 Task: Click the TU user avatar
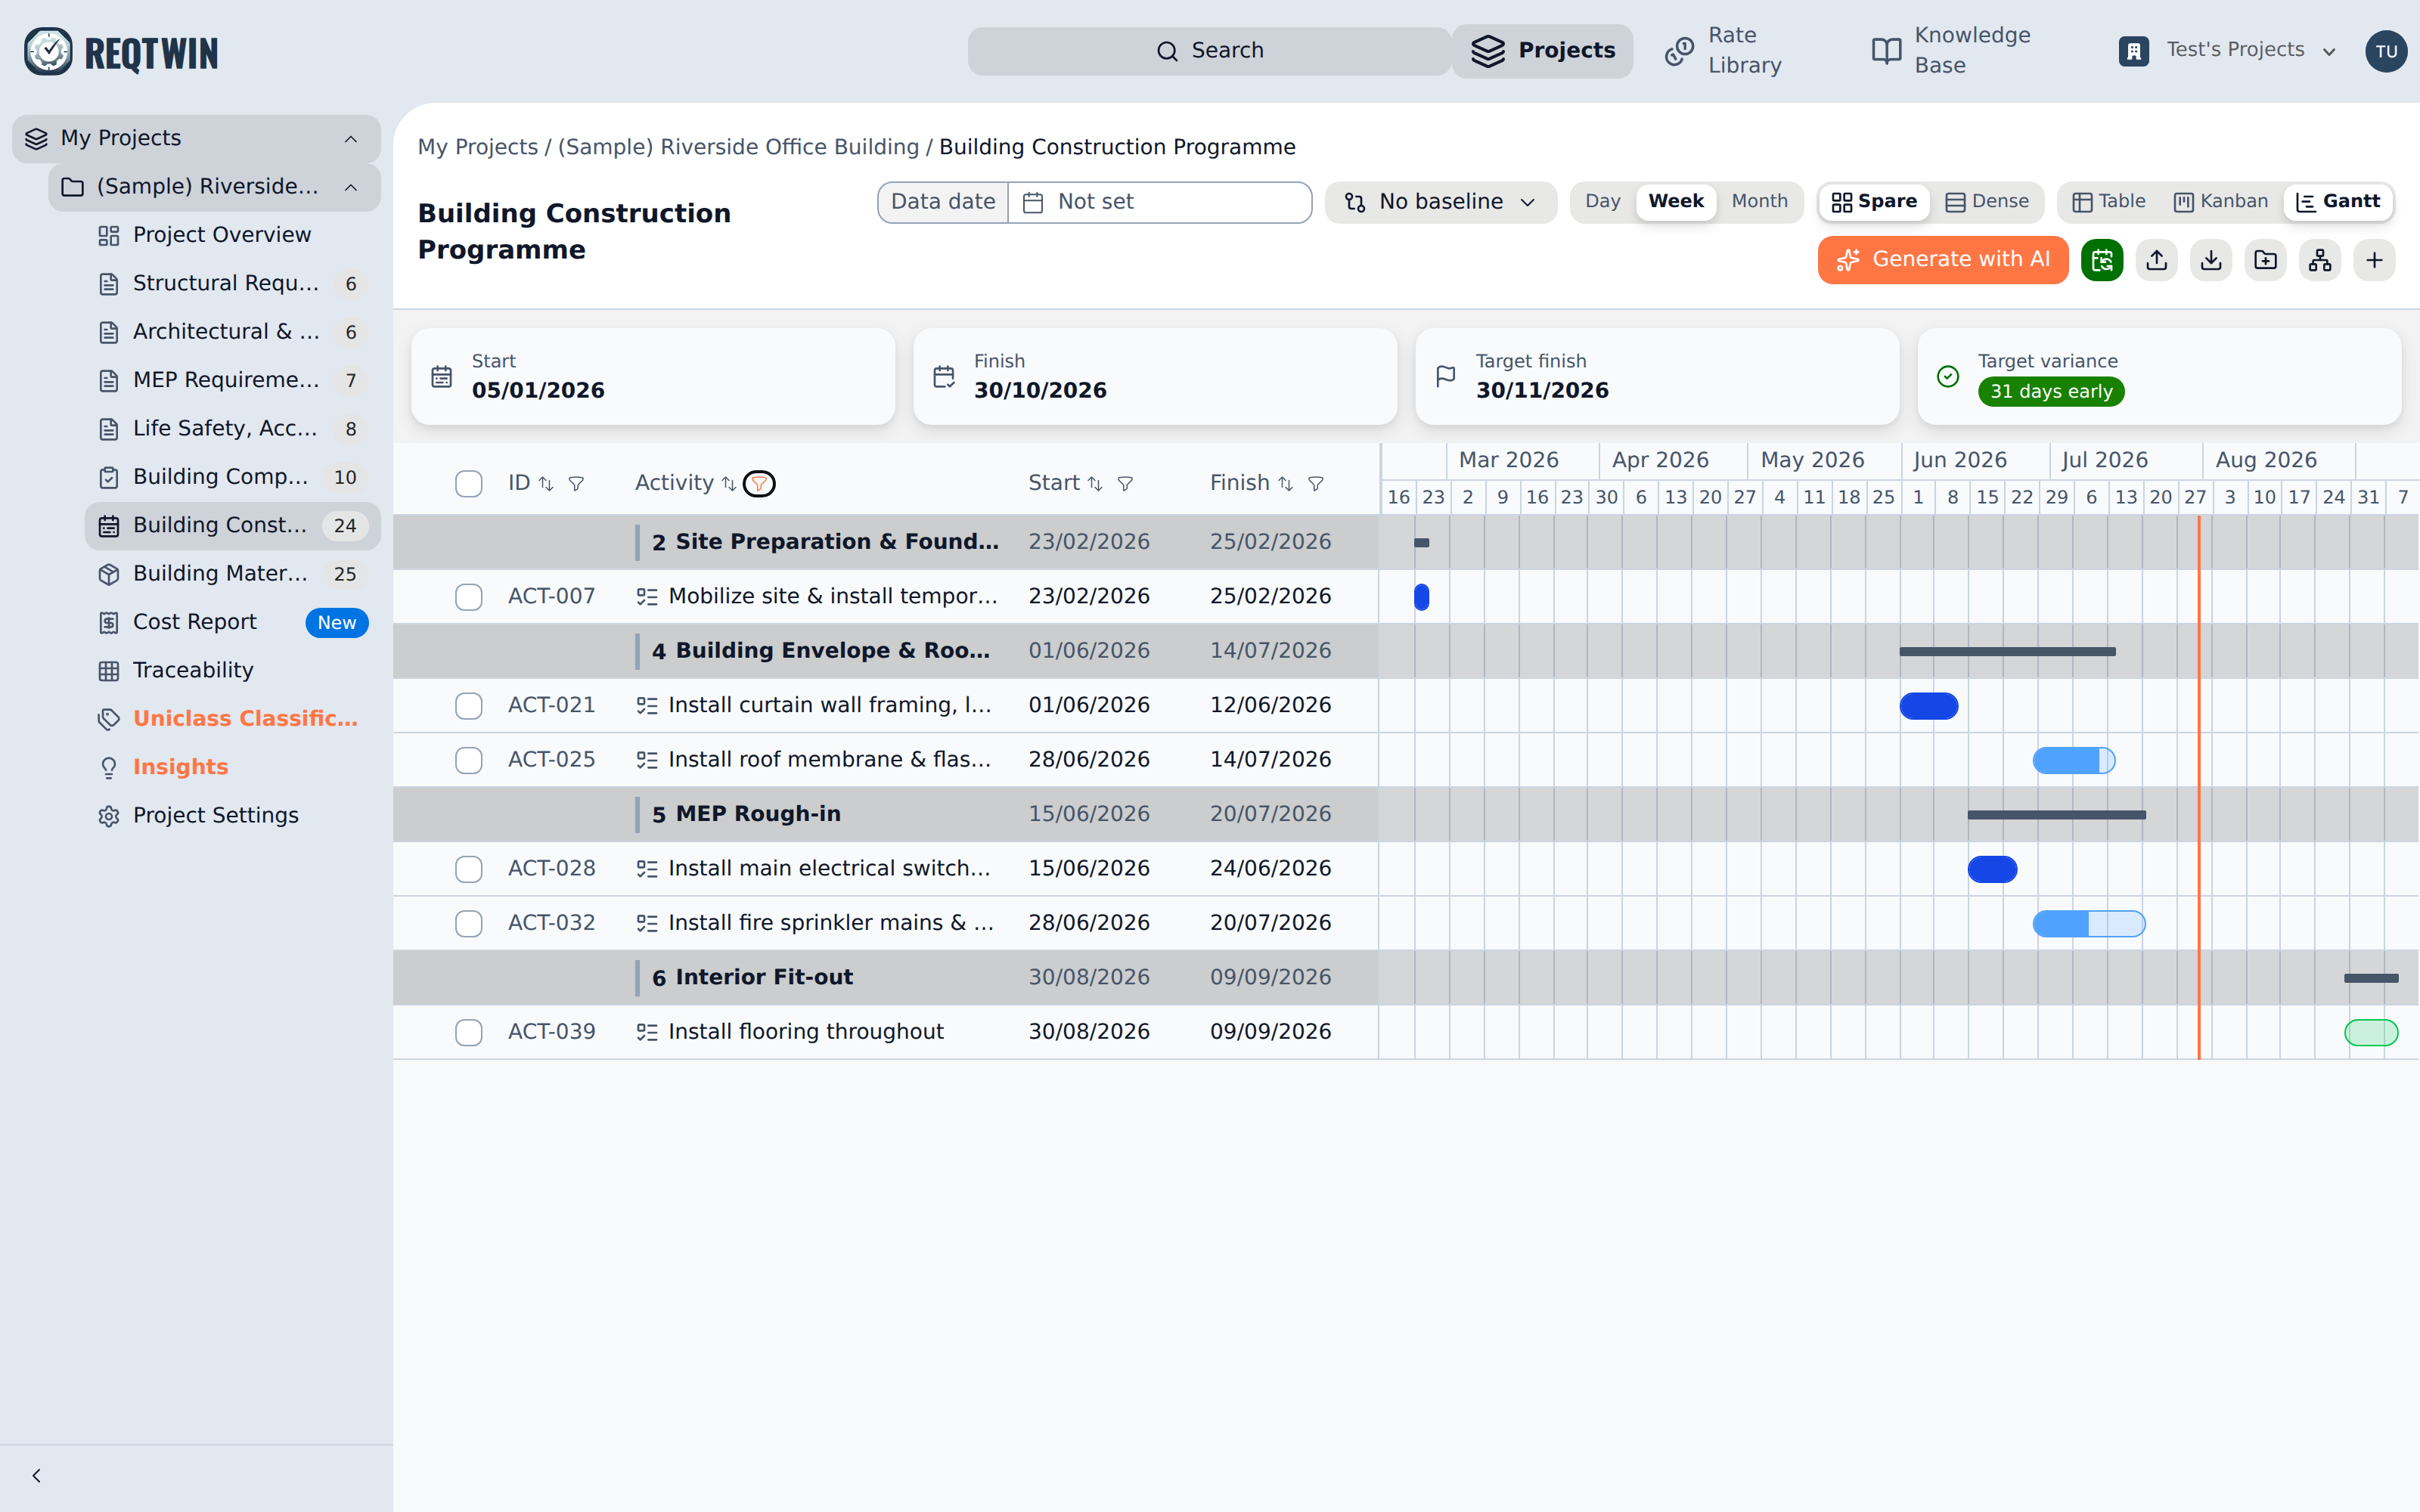2386,51
